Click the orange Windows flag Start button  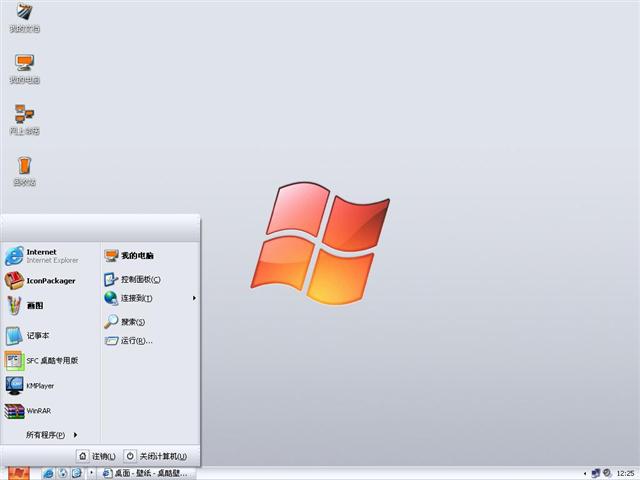pos(18,473)
